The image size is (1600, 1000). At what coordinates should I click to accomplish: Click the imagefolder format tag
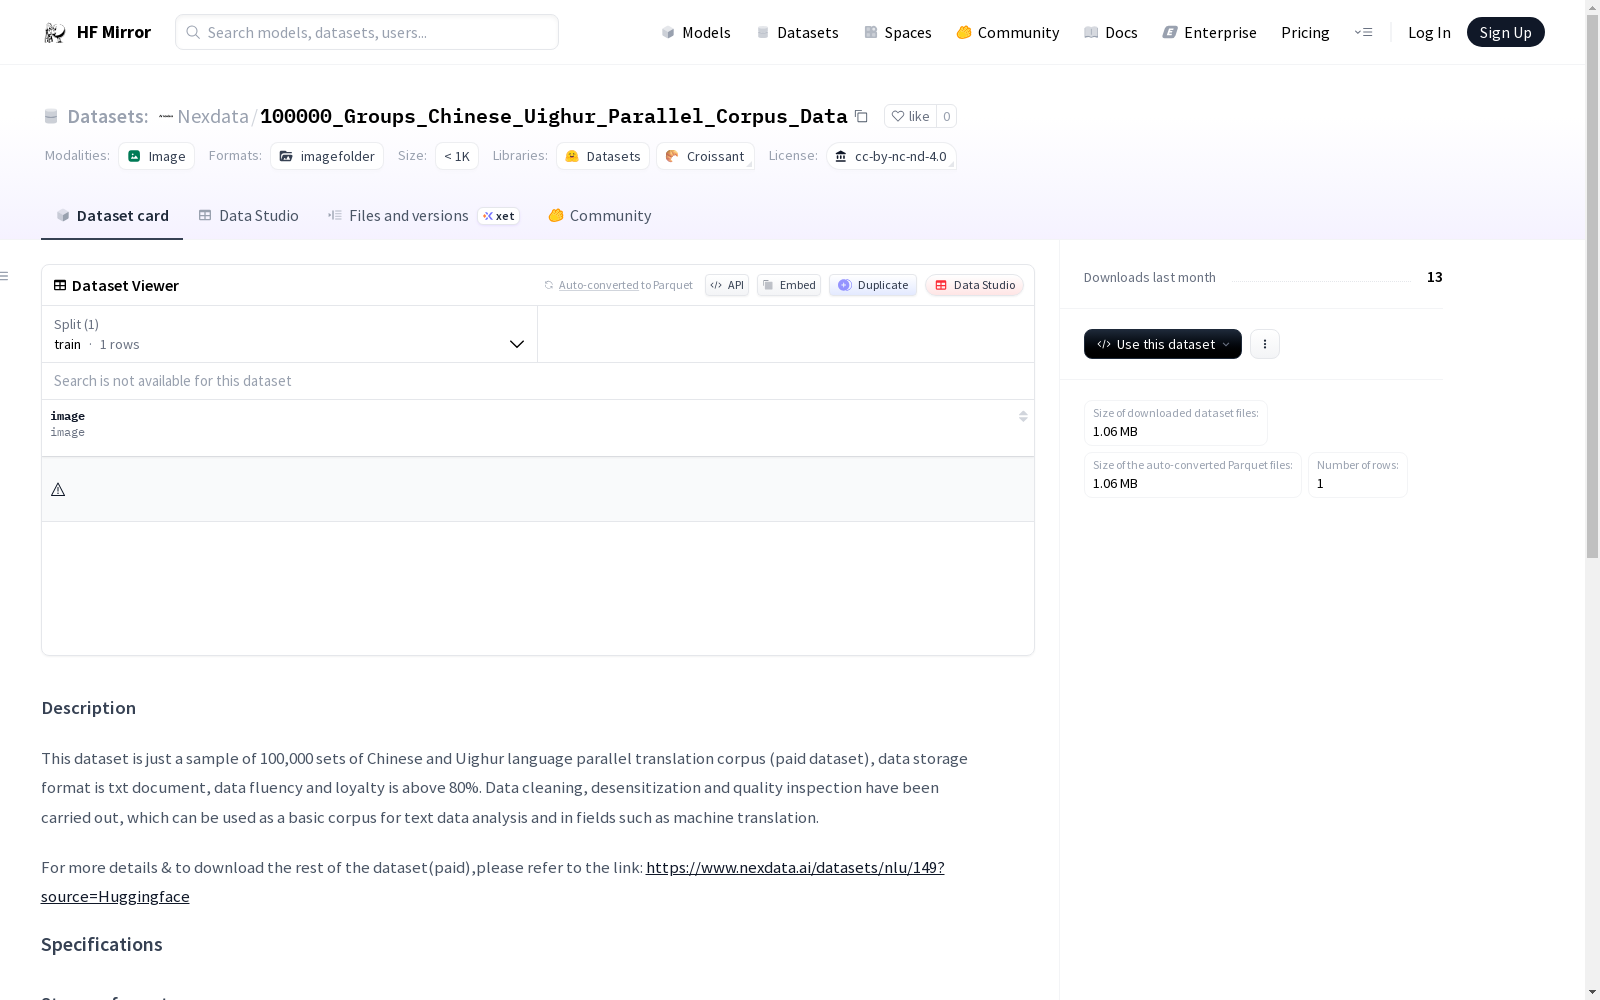coord(327,156)
